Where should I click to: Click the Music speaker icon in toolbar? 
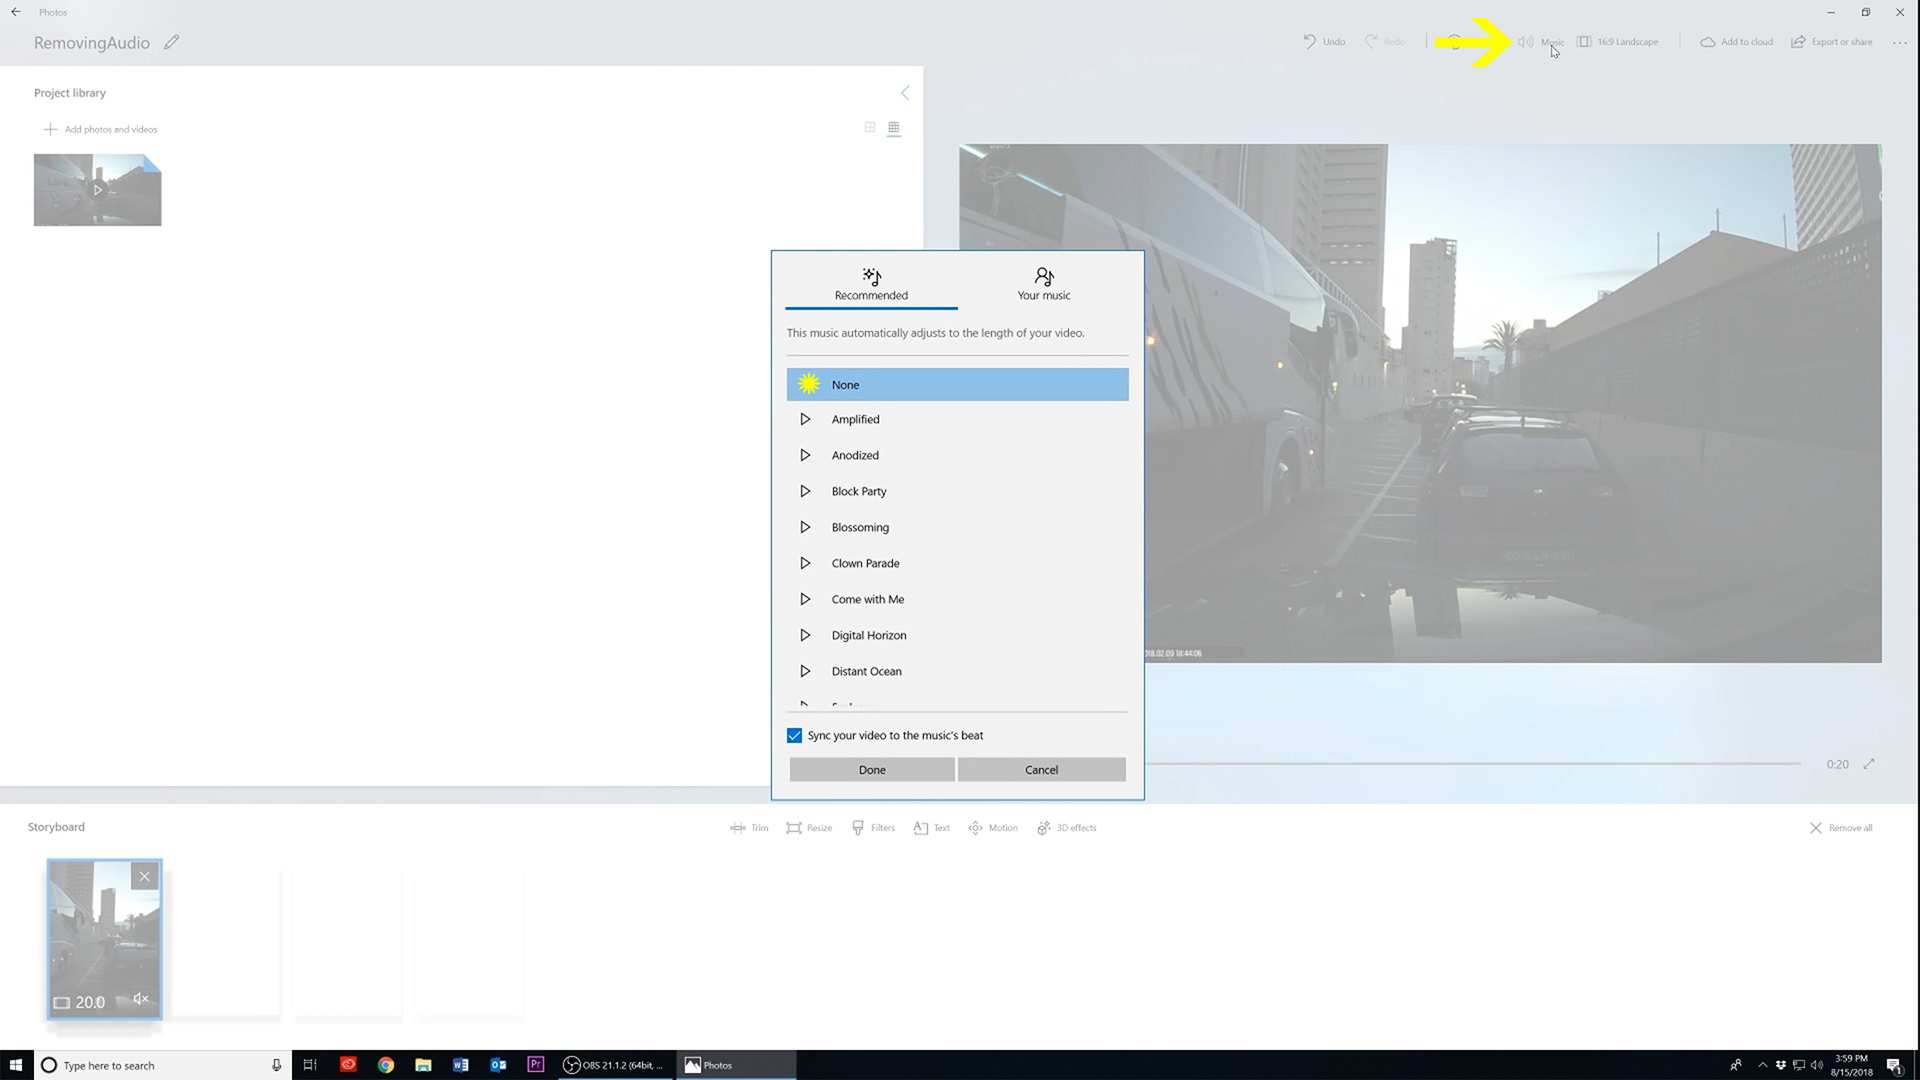(x=1526, y=42)
